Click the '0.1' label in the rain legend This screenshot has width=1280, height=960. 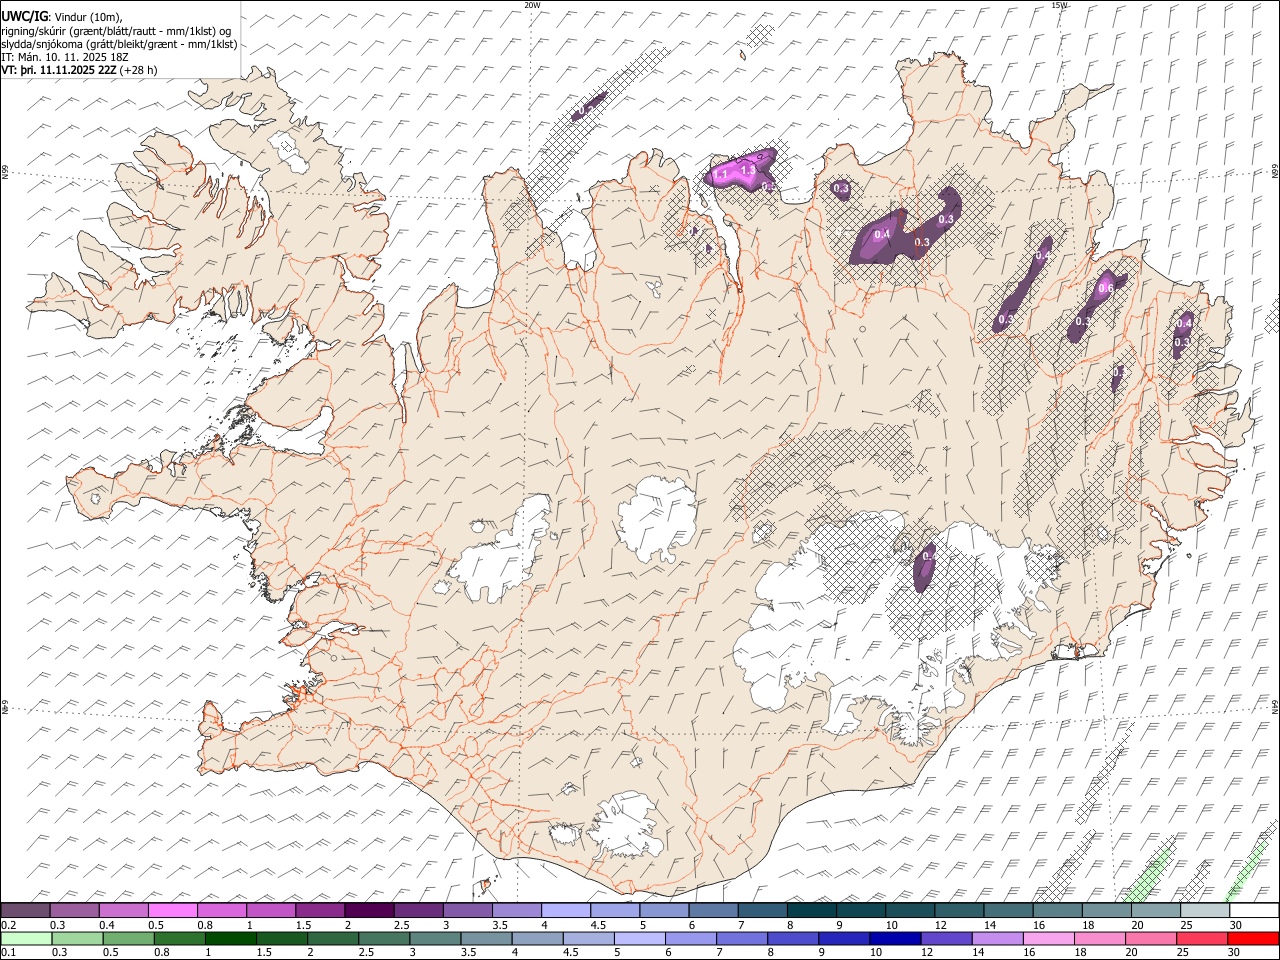point(8,953)
